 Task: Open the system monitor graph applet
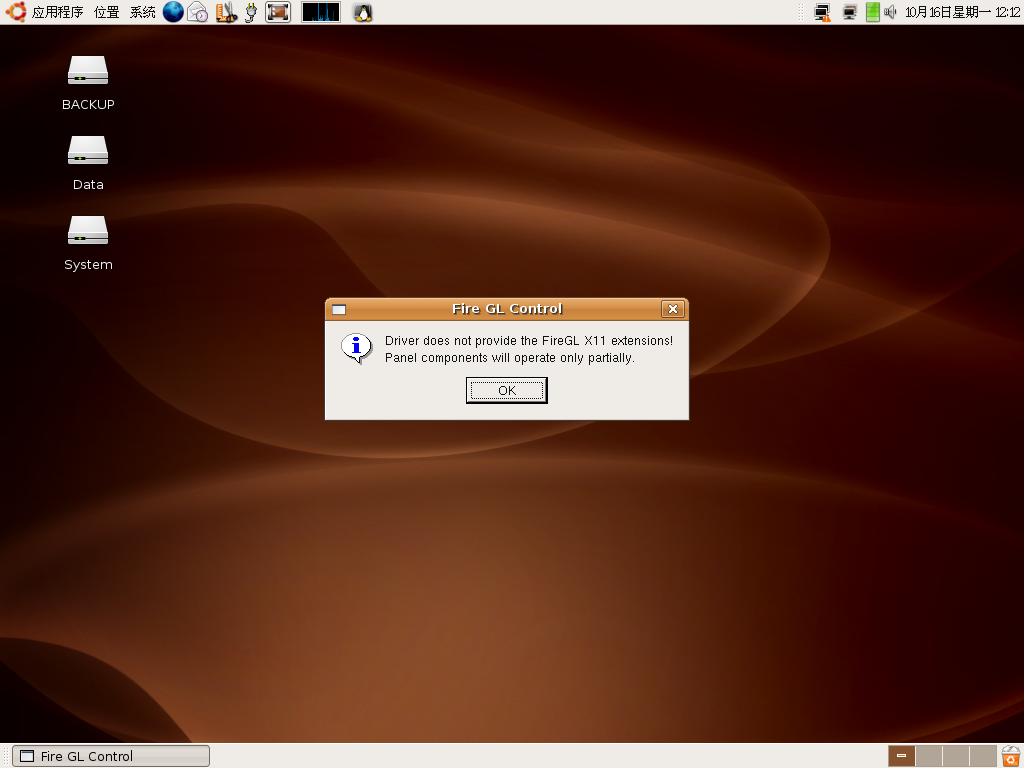click(321, 12)
